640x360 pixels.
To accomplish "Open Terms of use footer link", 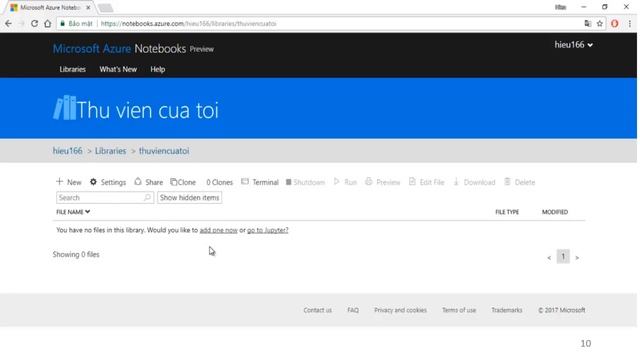I will point(459,310).
